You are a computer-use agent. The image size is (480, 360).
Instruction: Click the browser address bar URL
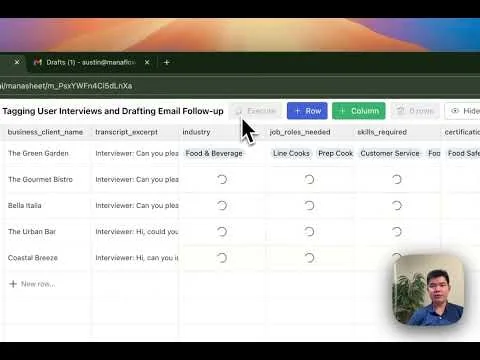(x=66, y=86)
